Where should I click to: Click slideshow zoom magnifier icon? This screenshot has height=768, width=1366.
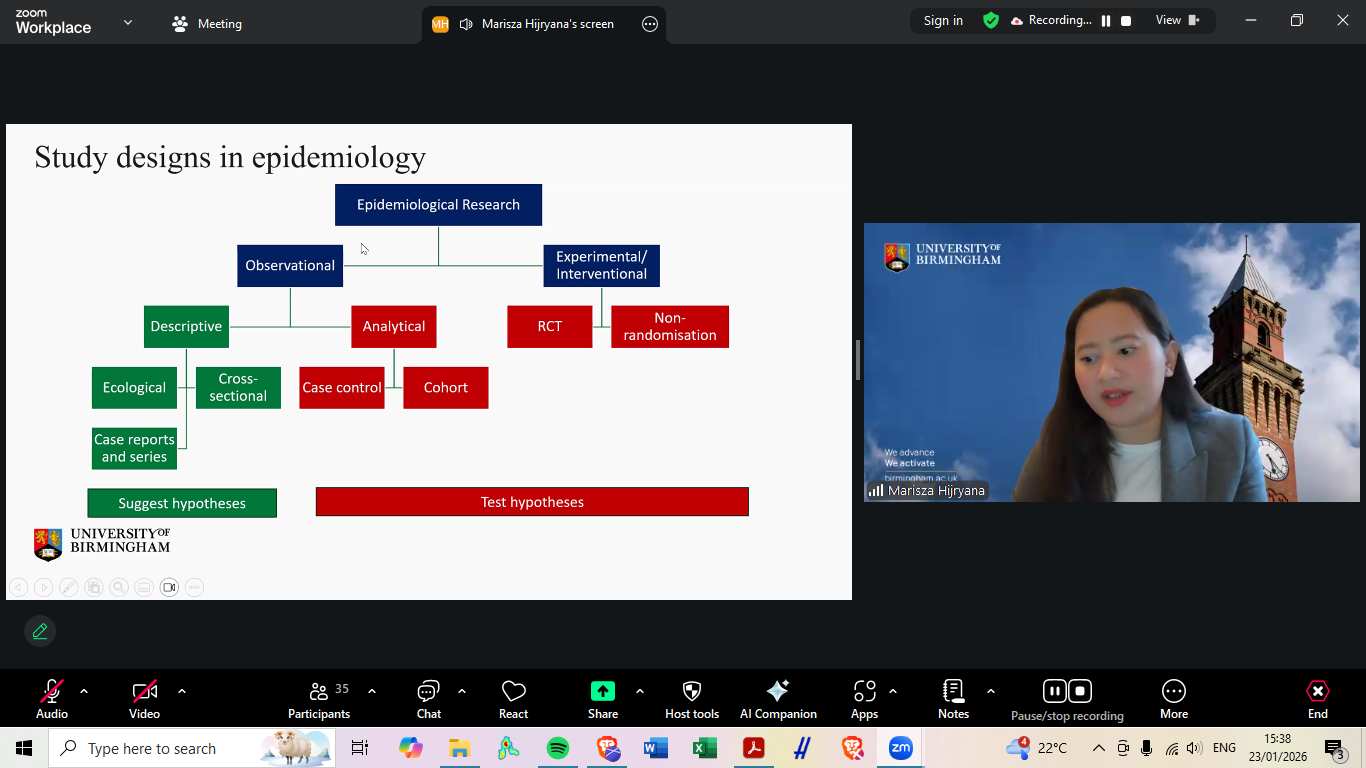tap(119, 587)
